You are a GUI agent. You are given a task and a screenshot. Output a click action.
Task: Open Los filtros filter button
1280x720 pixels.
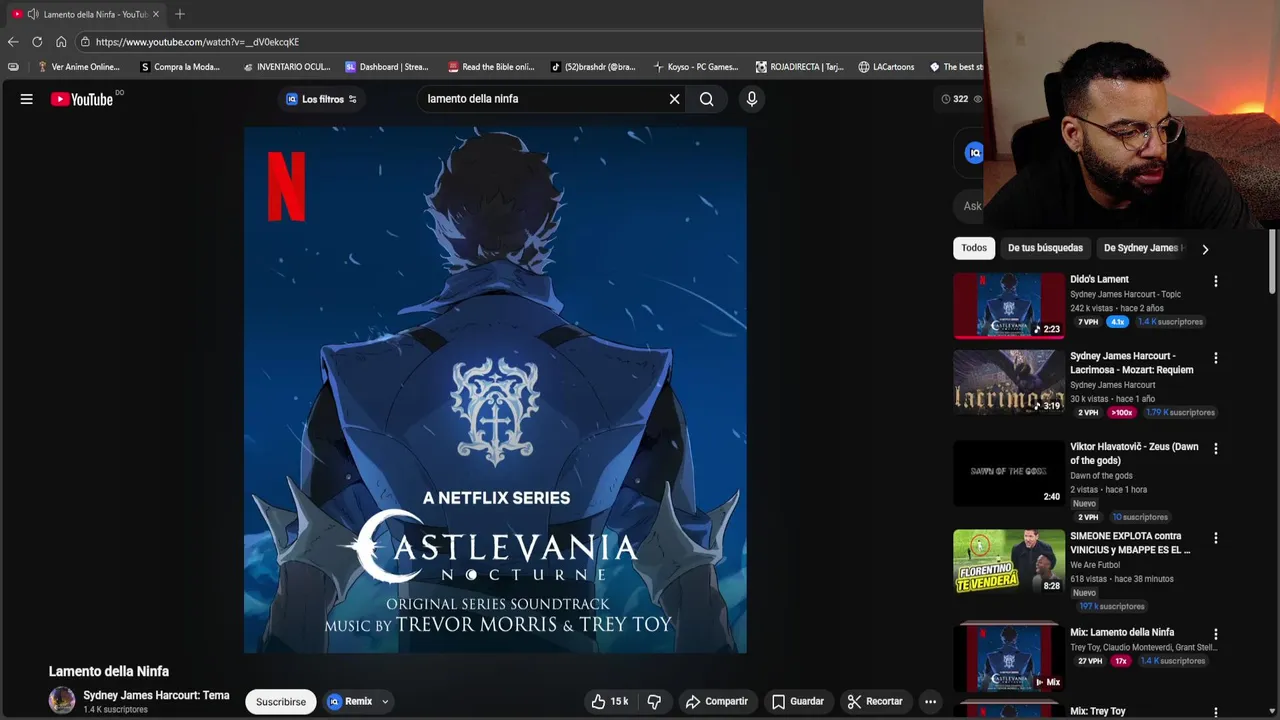[x=321, y=99]
